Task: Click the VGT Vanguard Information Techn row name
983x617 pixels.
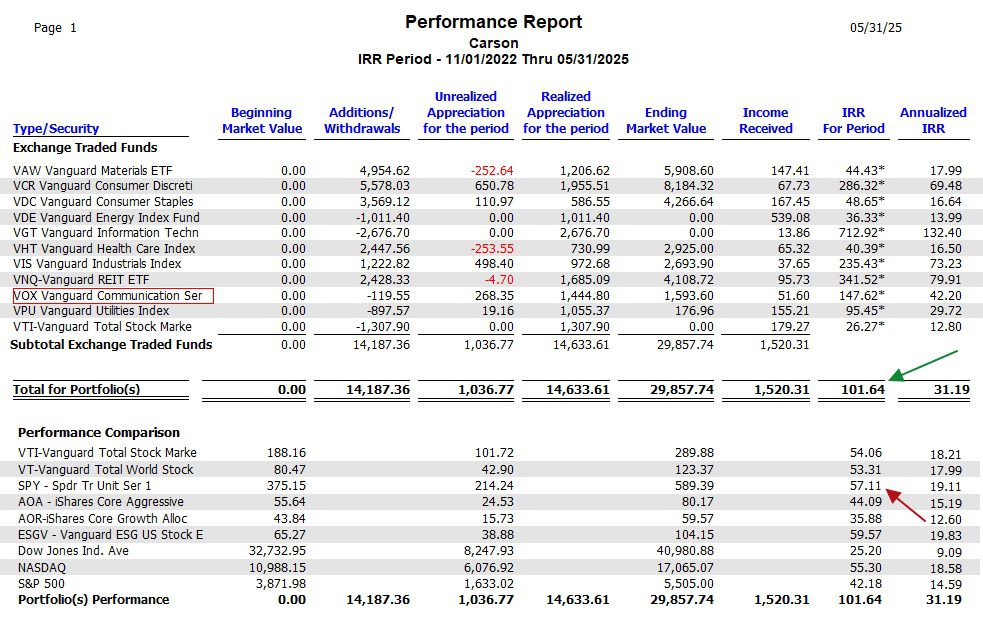Action: [106, 233]
